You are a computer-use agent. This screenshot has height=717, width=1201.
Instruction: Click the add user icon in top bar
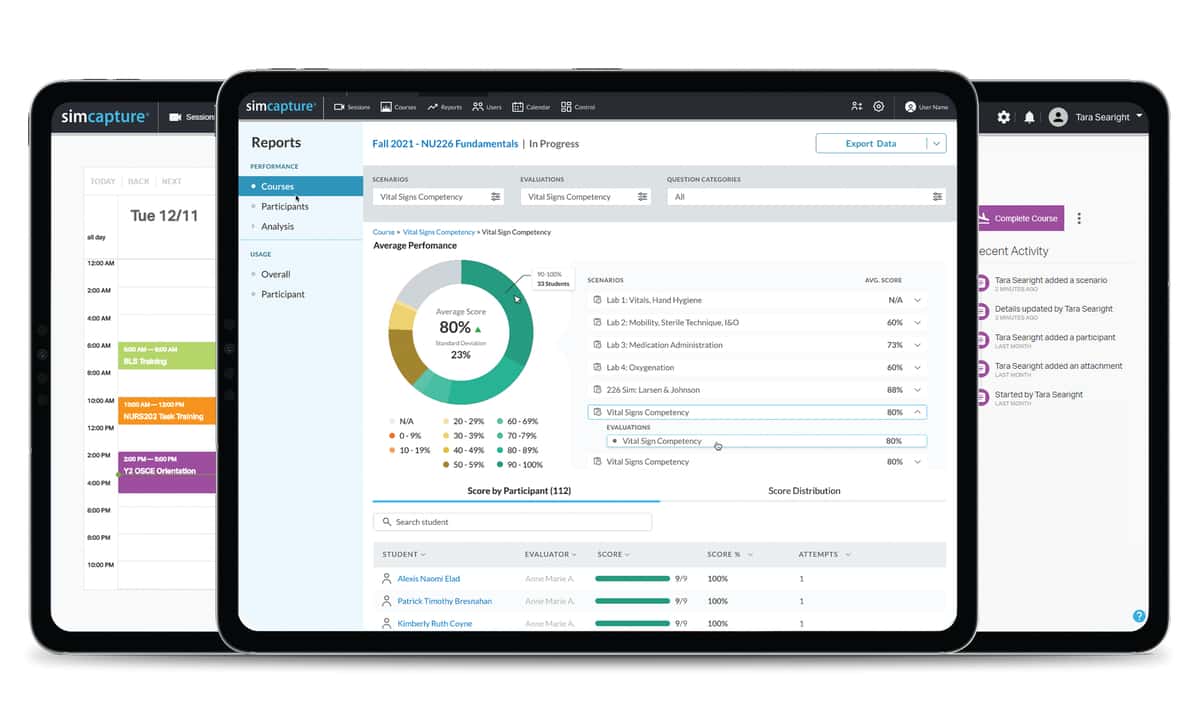tap(856, 107)
